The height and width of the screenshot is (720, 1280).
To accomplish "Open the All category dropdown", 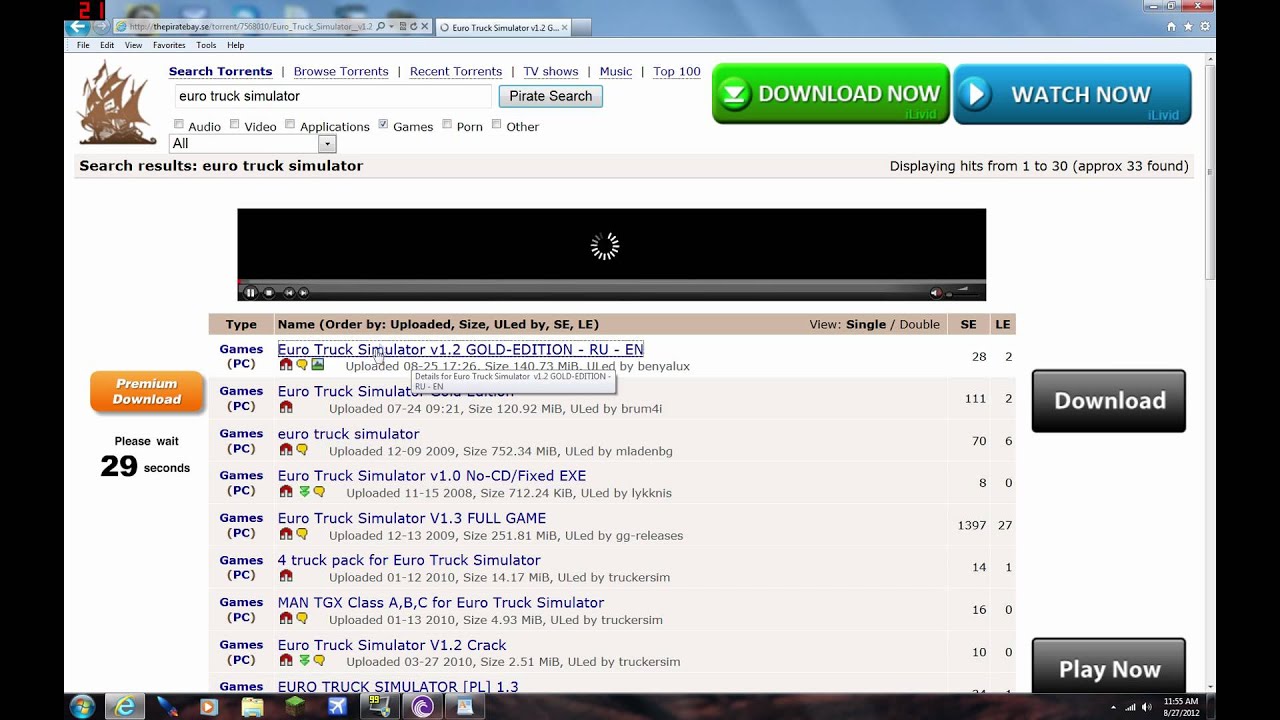I will [x=253, y=144].
